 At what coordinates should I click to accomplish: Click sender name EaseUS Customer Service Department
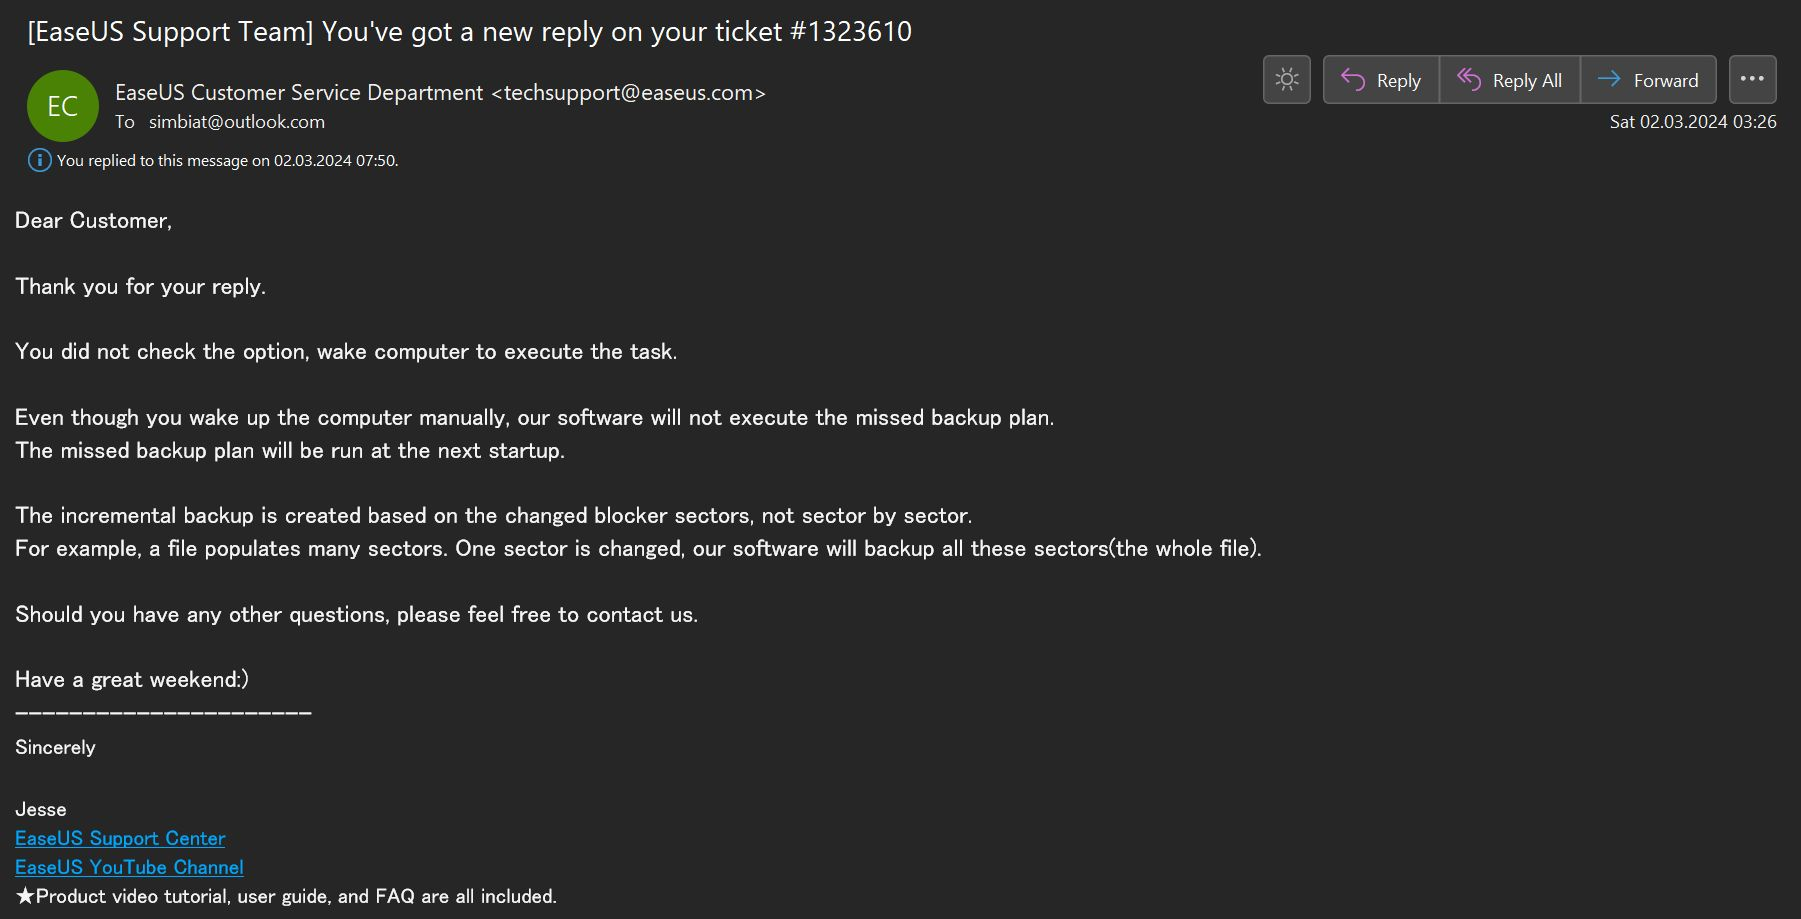pyautogui.click(x=299, y=93)
